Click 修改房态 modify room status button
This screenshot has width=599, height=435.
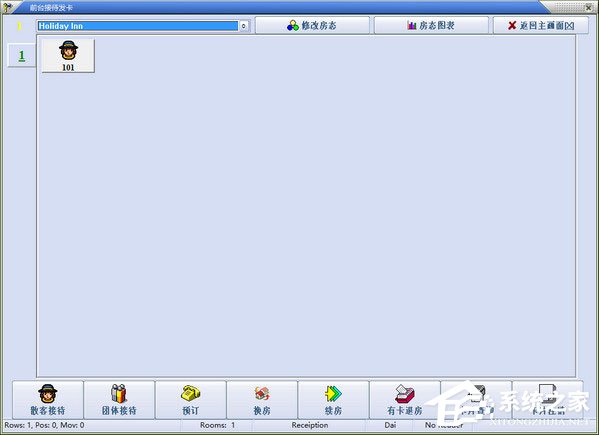point(312,26)
